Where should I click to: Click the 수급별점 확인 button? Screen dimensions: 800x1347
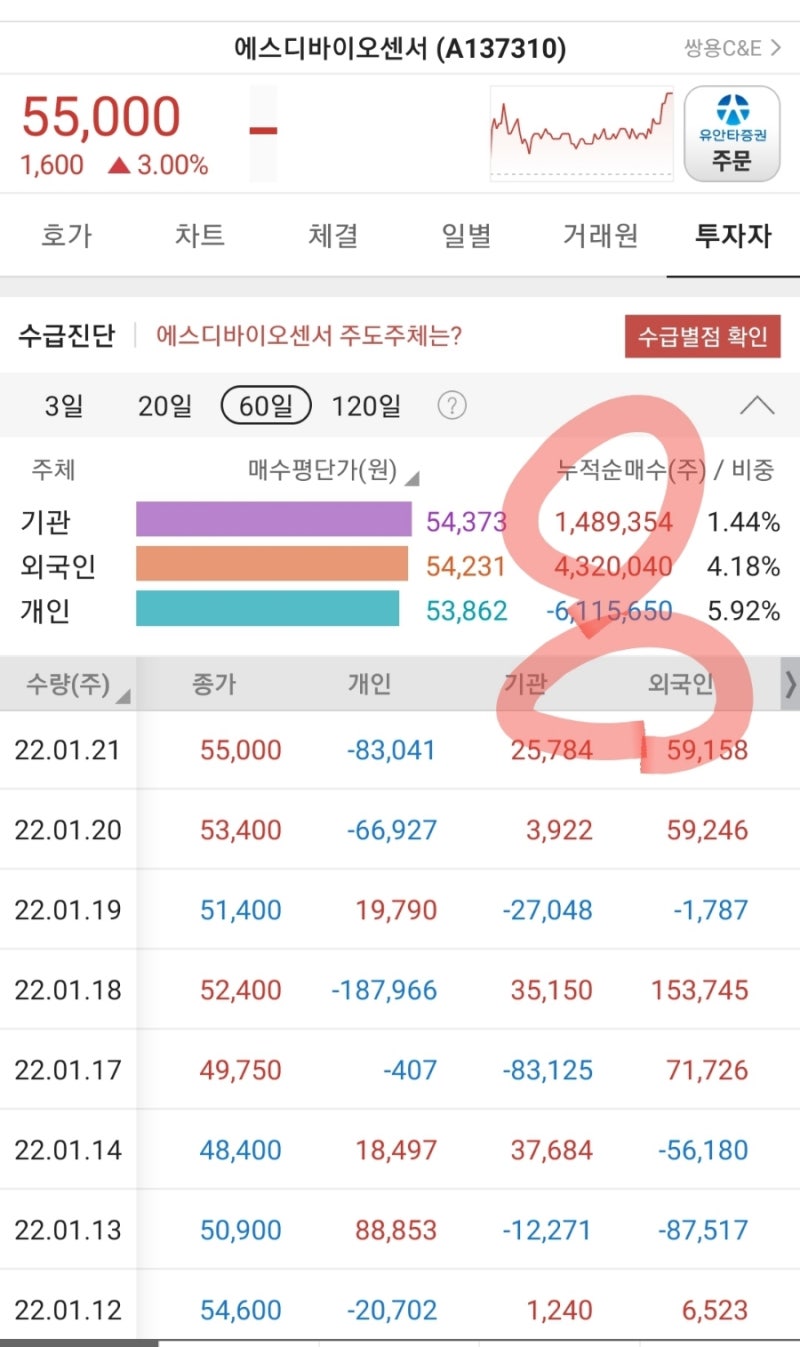tap(703, 337)
